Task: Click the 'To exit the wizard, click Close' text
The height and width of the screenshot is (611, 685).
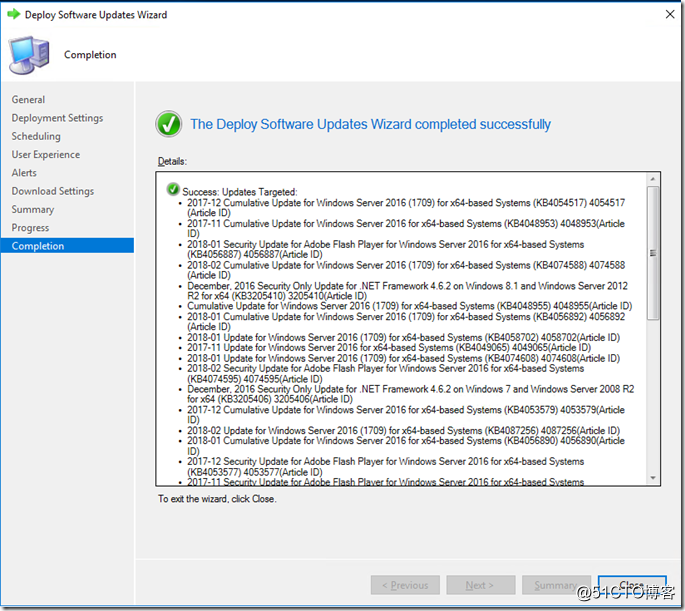Action: click(217, 499)
